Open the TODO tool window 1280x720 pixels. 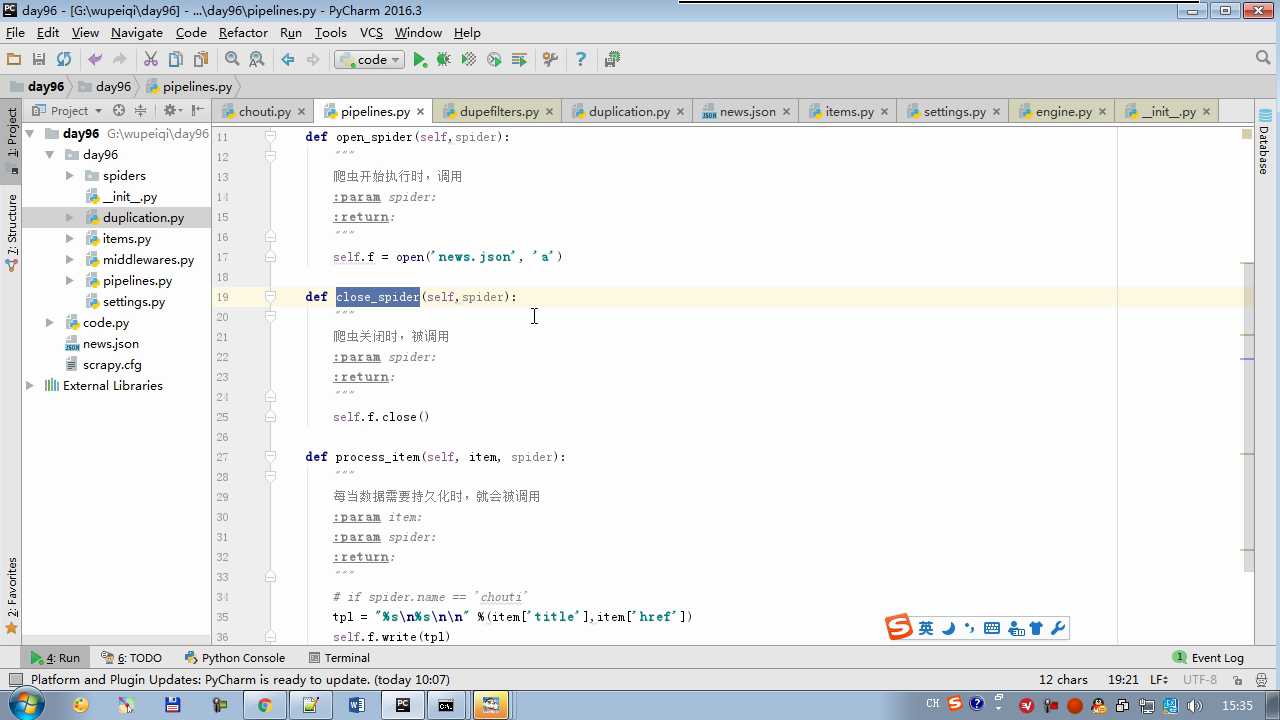click(x=131, y=658)
